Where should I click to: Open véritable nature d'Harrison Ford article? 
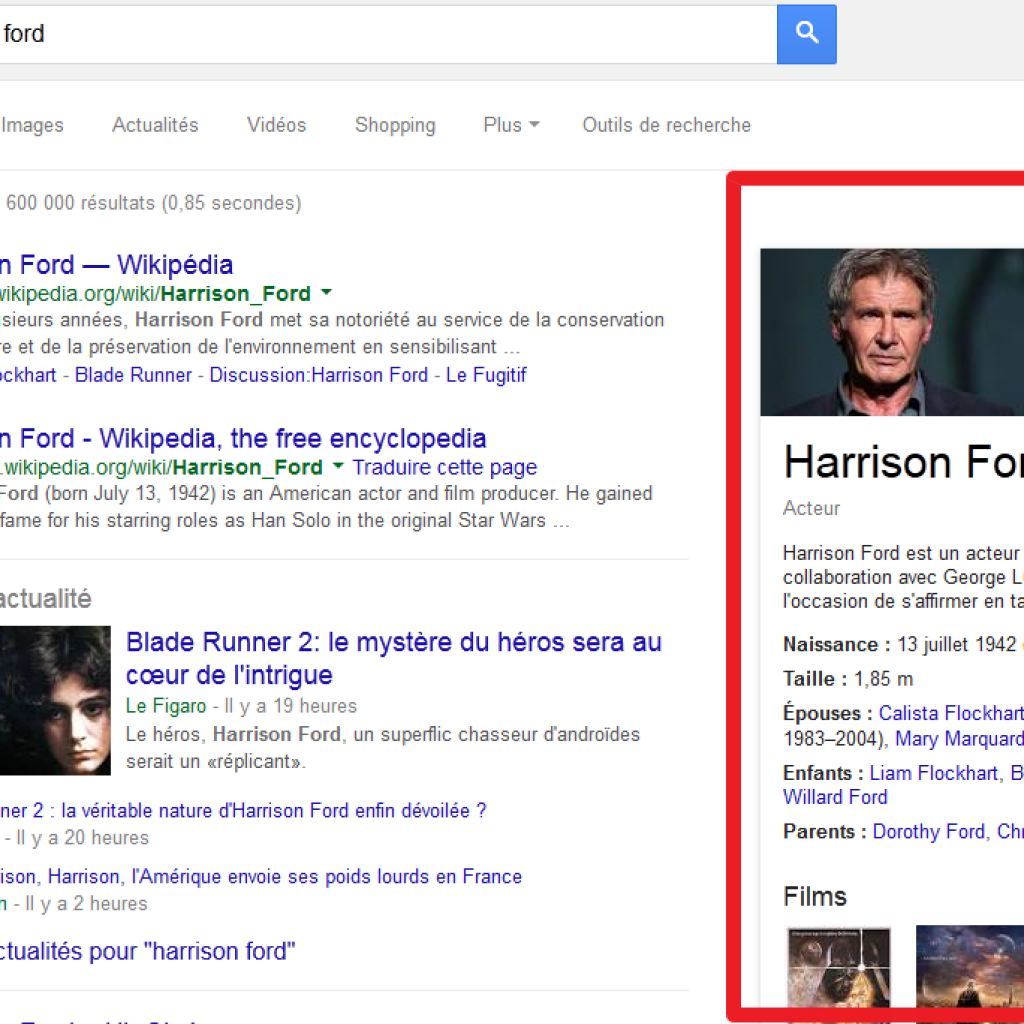coord(243,810)
